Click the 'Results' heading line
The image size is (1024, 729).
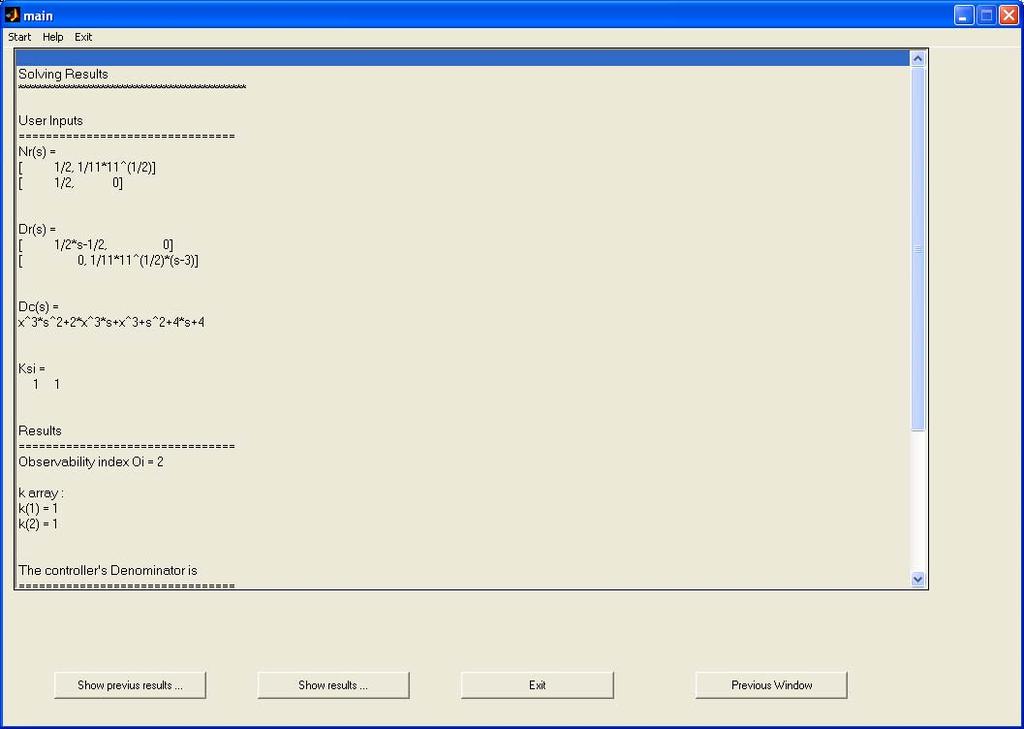(x=462, y=430)
